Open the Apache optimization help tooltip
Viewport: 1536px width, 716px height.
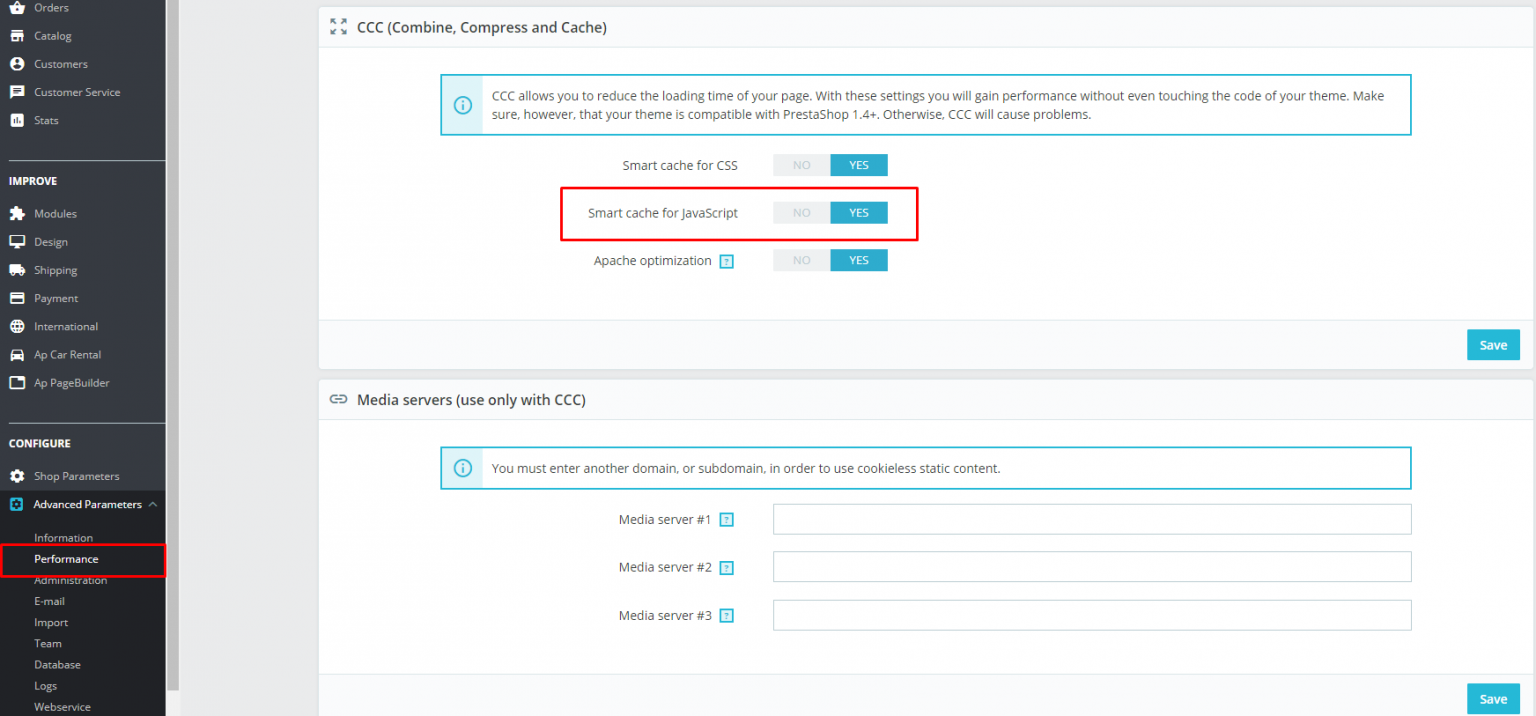pos(727,260)
